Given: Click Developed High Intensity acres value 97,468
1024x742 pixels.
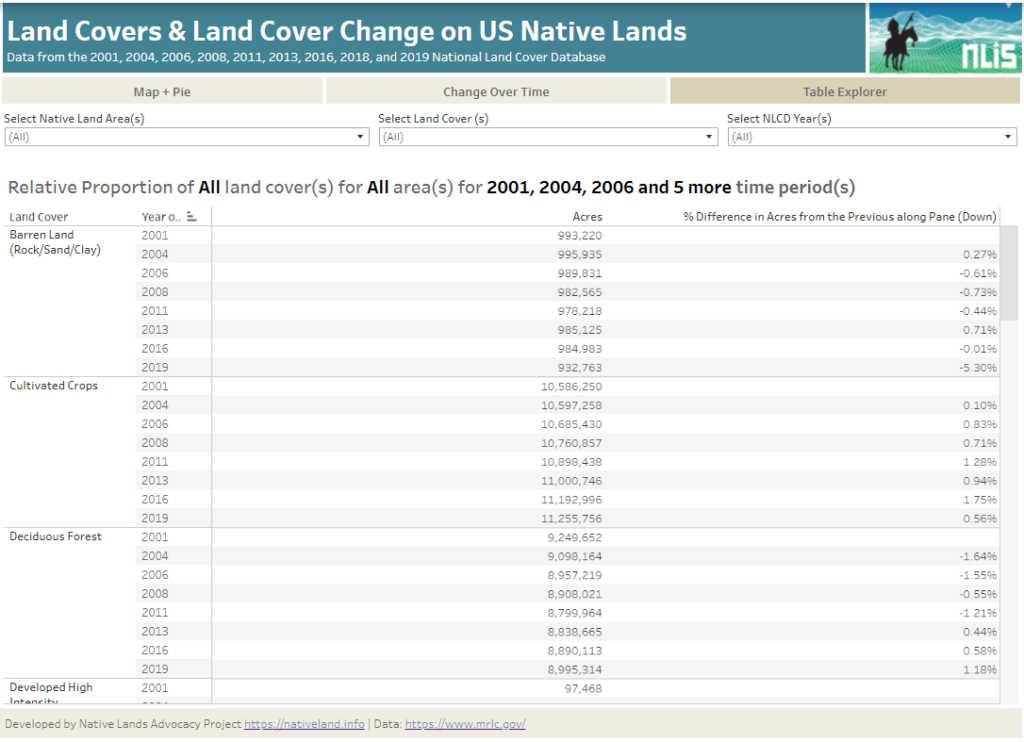Looking at the screenshot, I should tap(583, 688).
